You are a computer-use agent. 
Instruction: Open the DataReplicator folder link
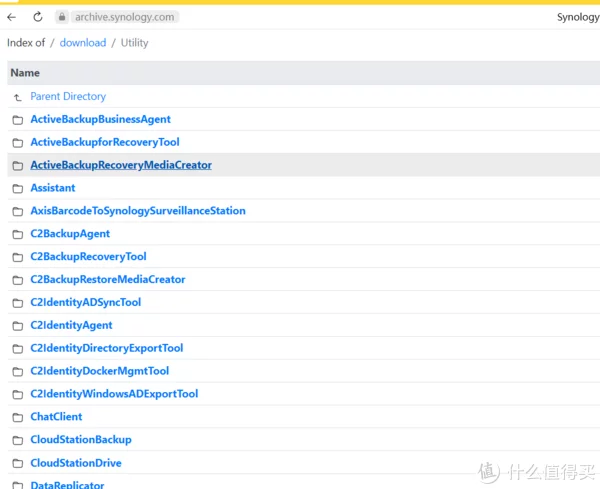[67, 485]
